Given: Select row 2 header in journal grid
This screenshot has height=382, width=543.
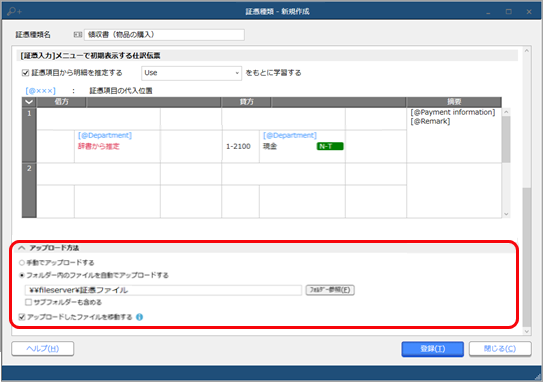Looking at the screenshot, I should coord(29,190).
